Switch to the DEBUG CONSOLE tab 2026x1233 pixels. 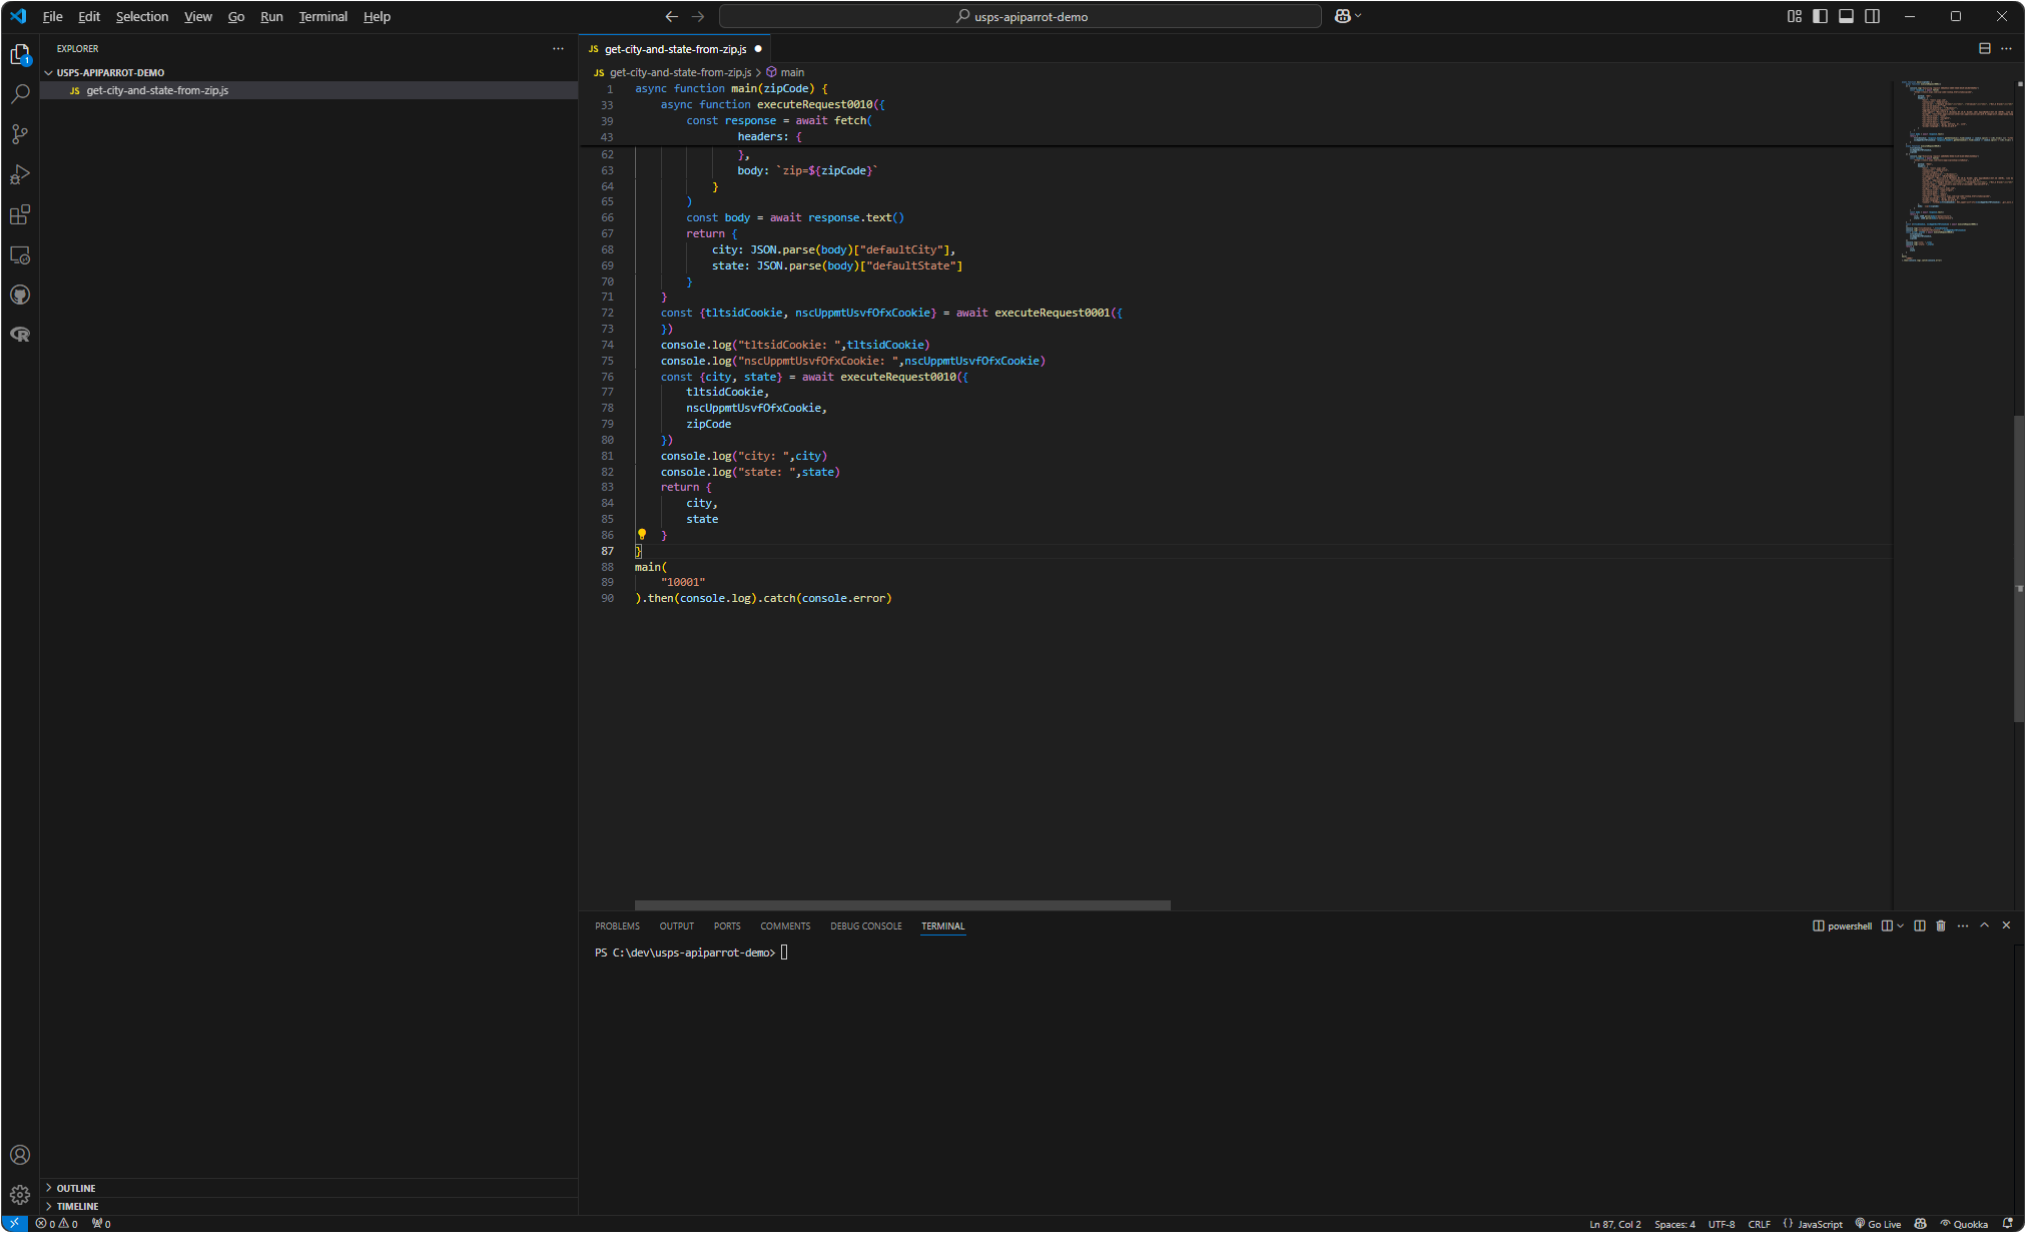click(x=866, y=926)
